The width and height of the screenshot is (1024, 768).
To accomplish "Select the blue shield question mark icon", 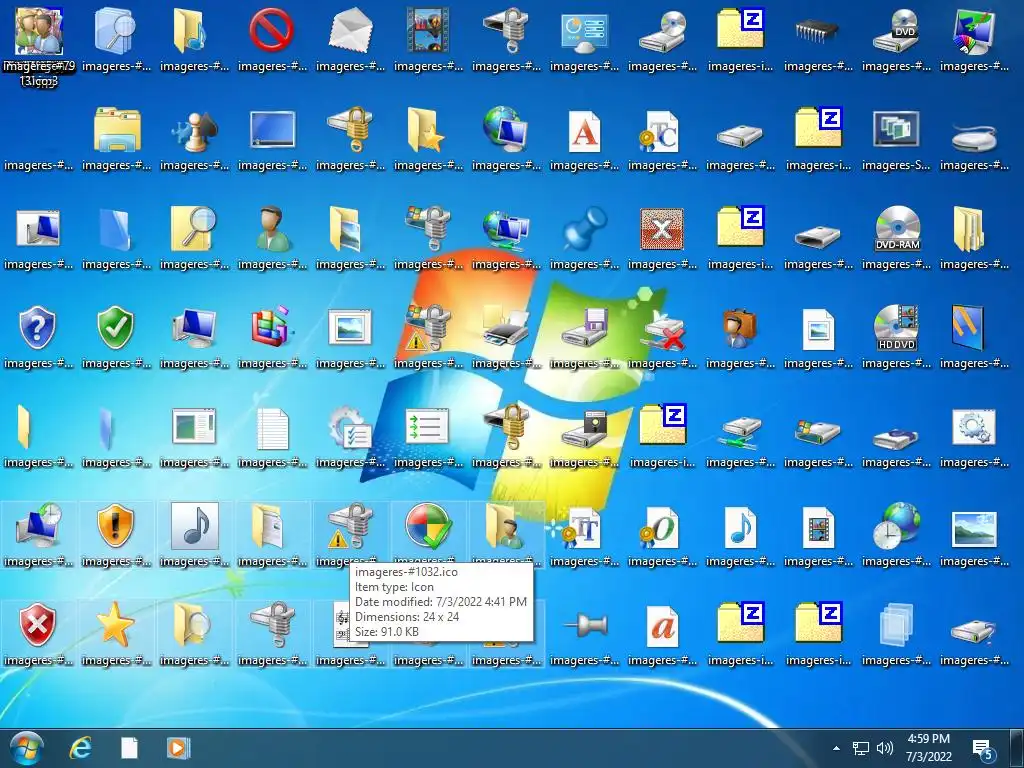I will [x=37, y=328].
